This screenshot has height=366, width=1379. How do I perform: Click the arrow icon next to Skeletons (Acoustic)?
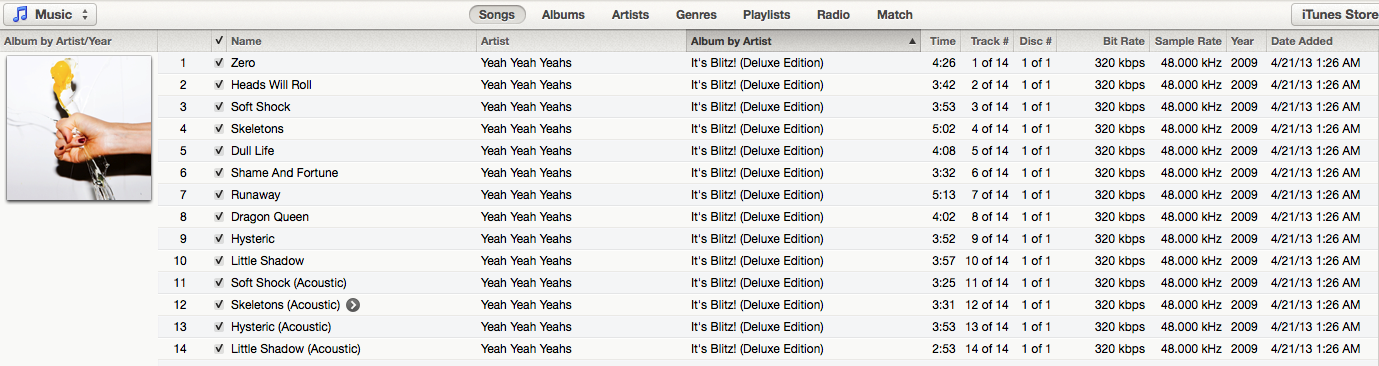tap(353, 305)
